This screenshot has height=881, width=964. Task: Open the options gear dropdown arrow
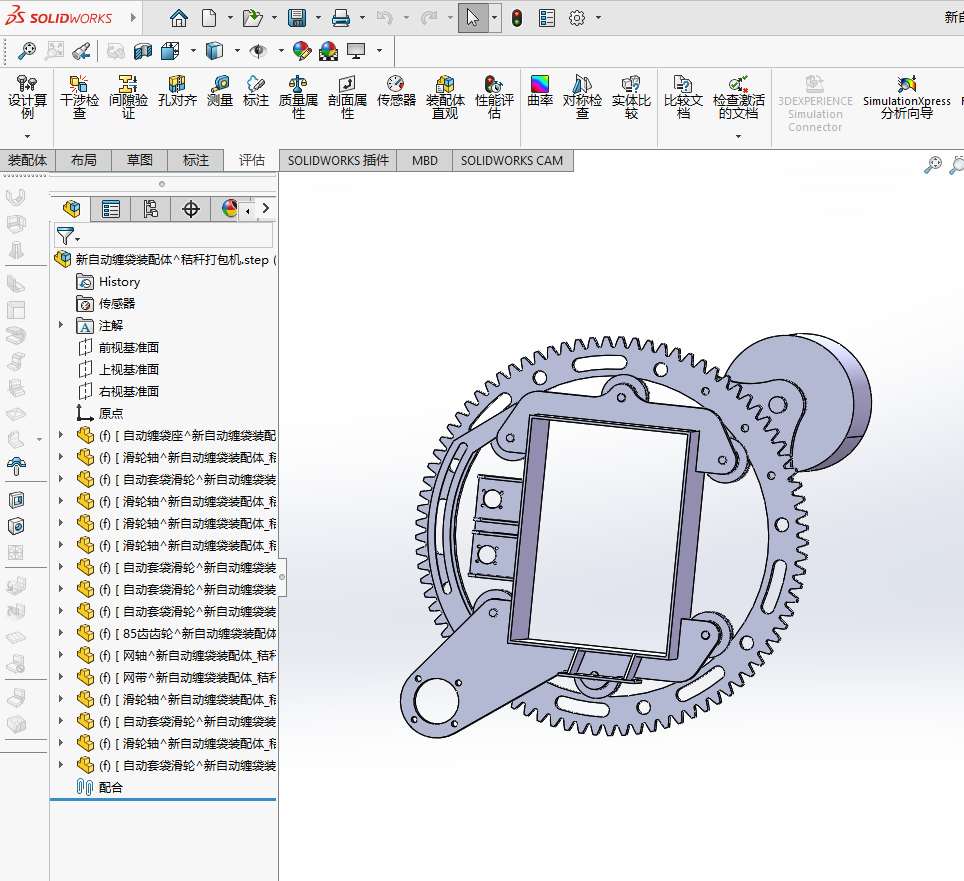(598, 18)
